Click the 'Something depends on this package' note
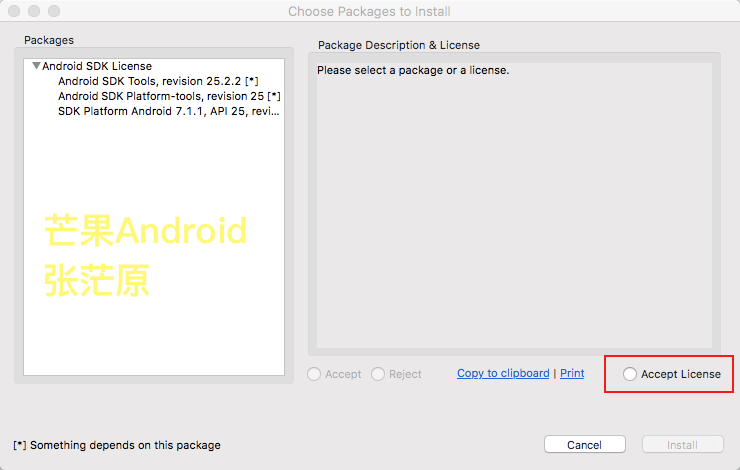Image resolution: width=740 pixels, height=470 pixels. point(117,445)
